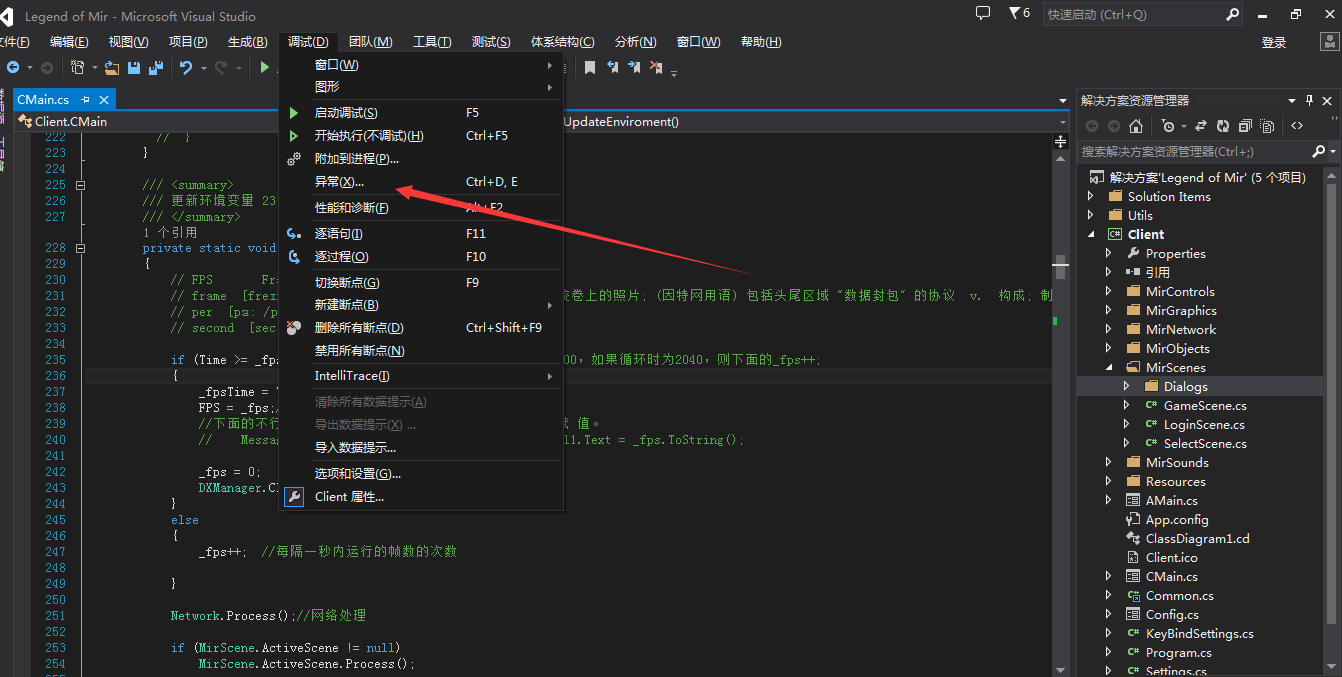Open 异常(X)... from the Debug menu
Screen dimensions: 1342x677
(421, 182)
